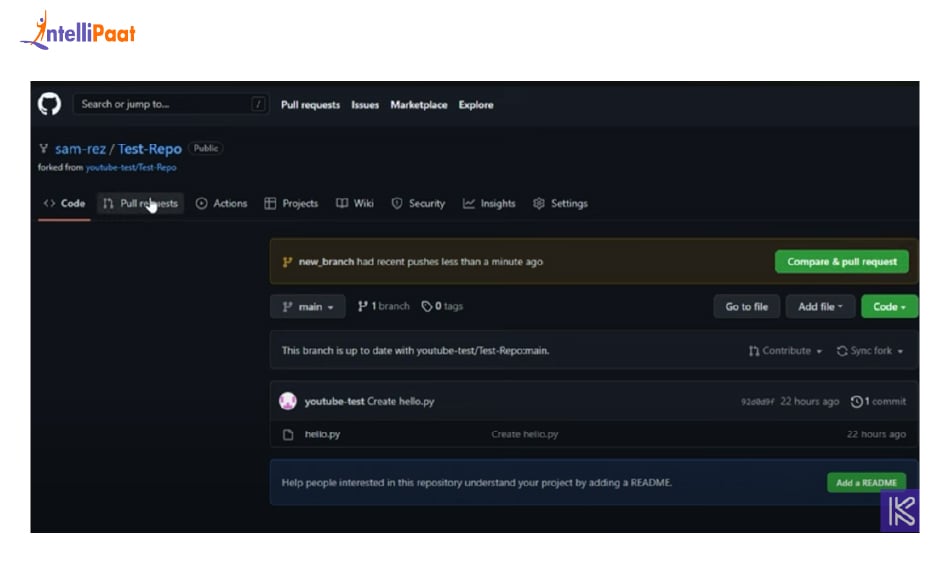Go to Marketplace in the top navigation

click(x=419, y=105)
